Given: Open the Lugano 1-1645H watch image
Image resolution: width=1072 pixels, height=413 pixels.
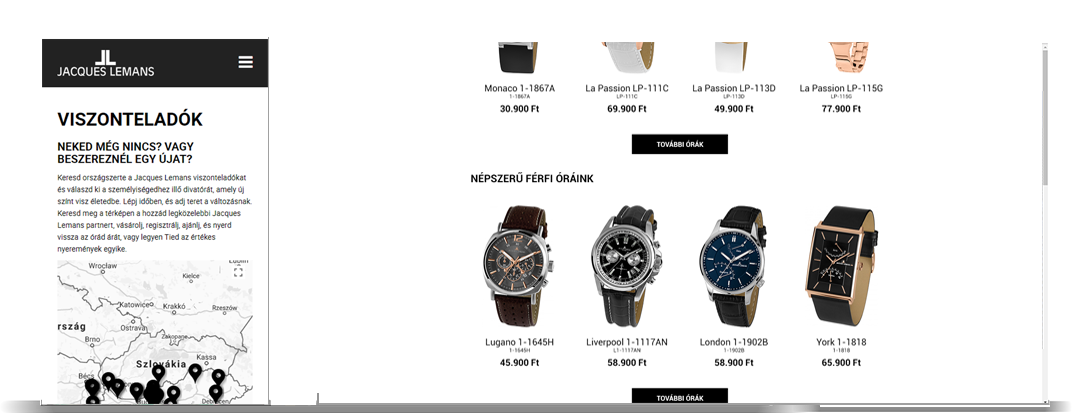Looking at the screenshot, I should tap(519, 266).
